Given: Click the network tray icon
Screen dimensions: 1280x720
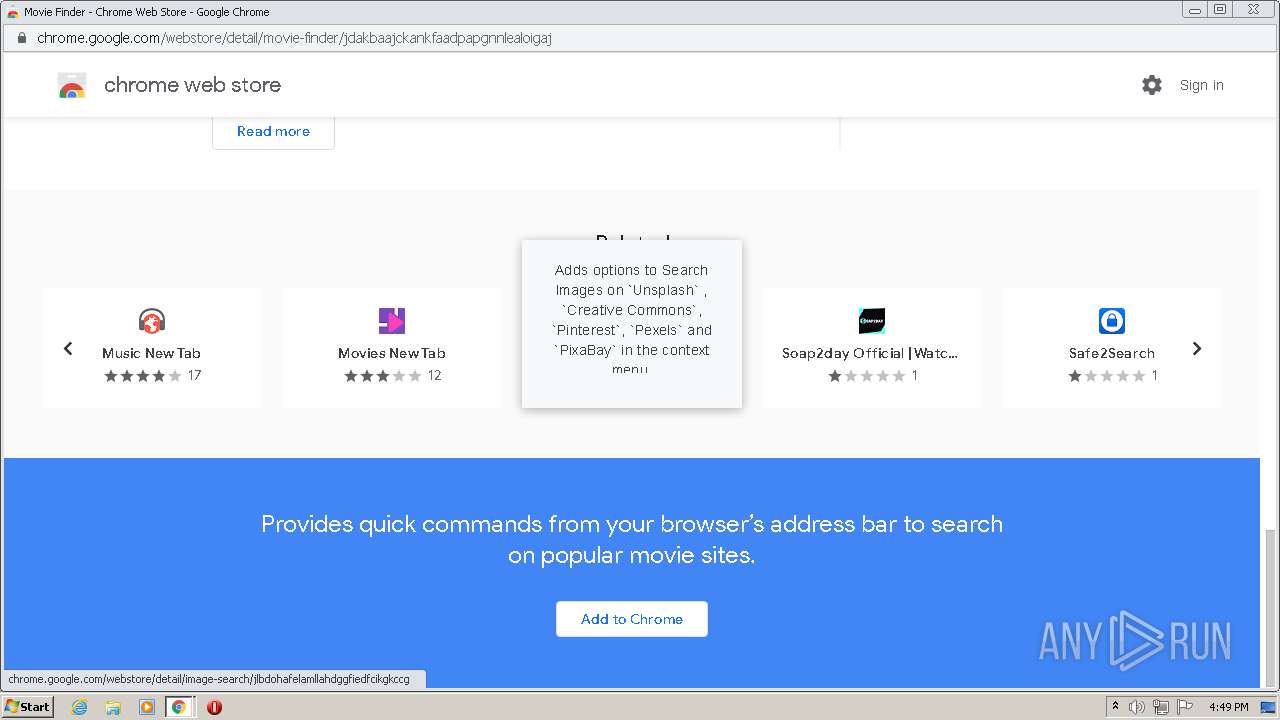Looking at the screenshot, I should point(1161,707).
